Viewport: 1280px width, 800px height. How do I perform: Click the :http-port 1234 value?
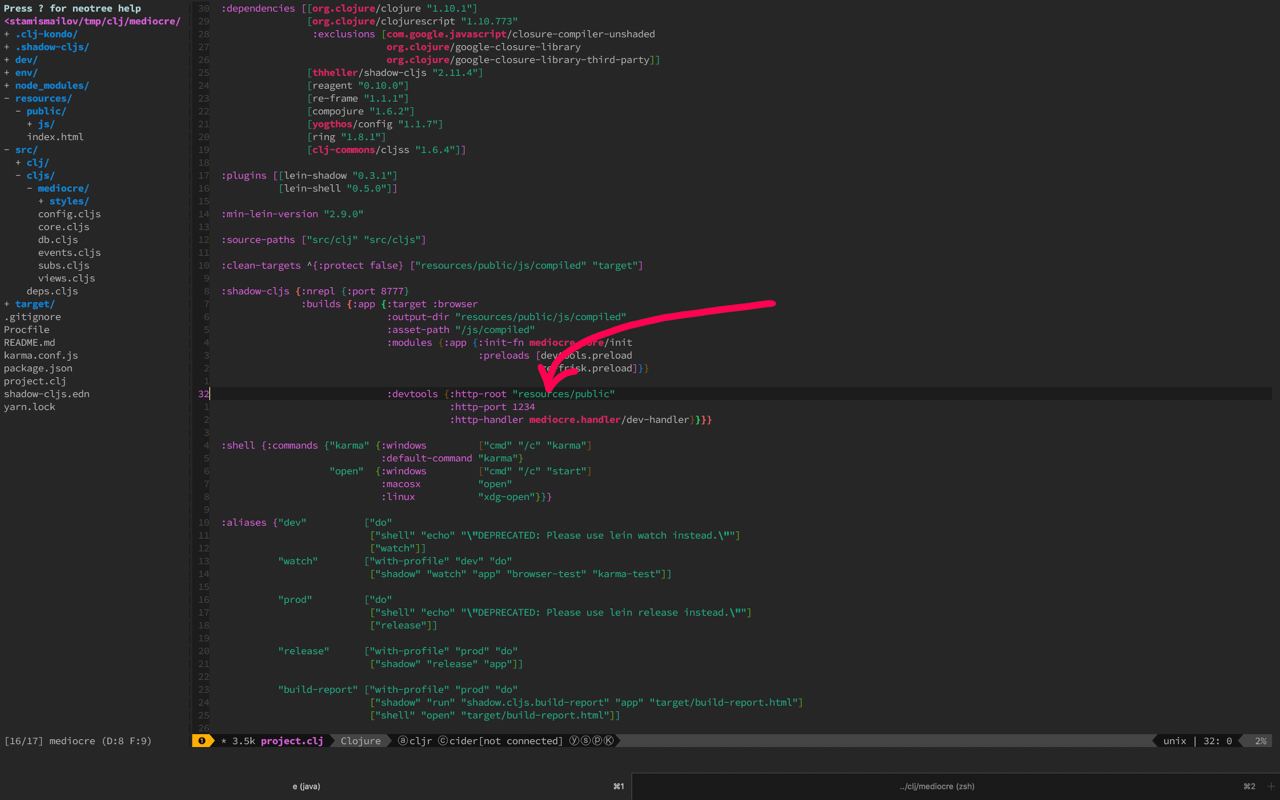point(492,407)
